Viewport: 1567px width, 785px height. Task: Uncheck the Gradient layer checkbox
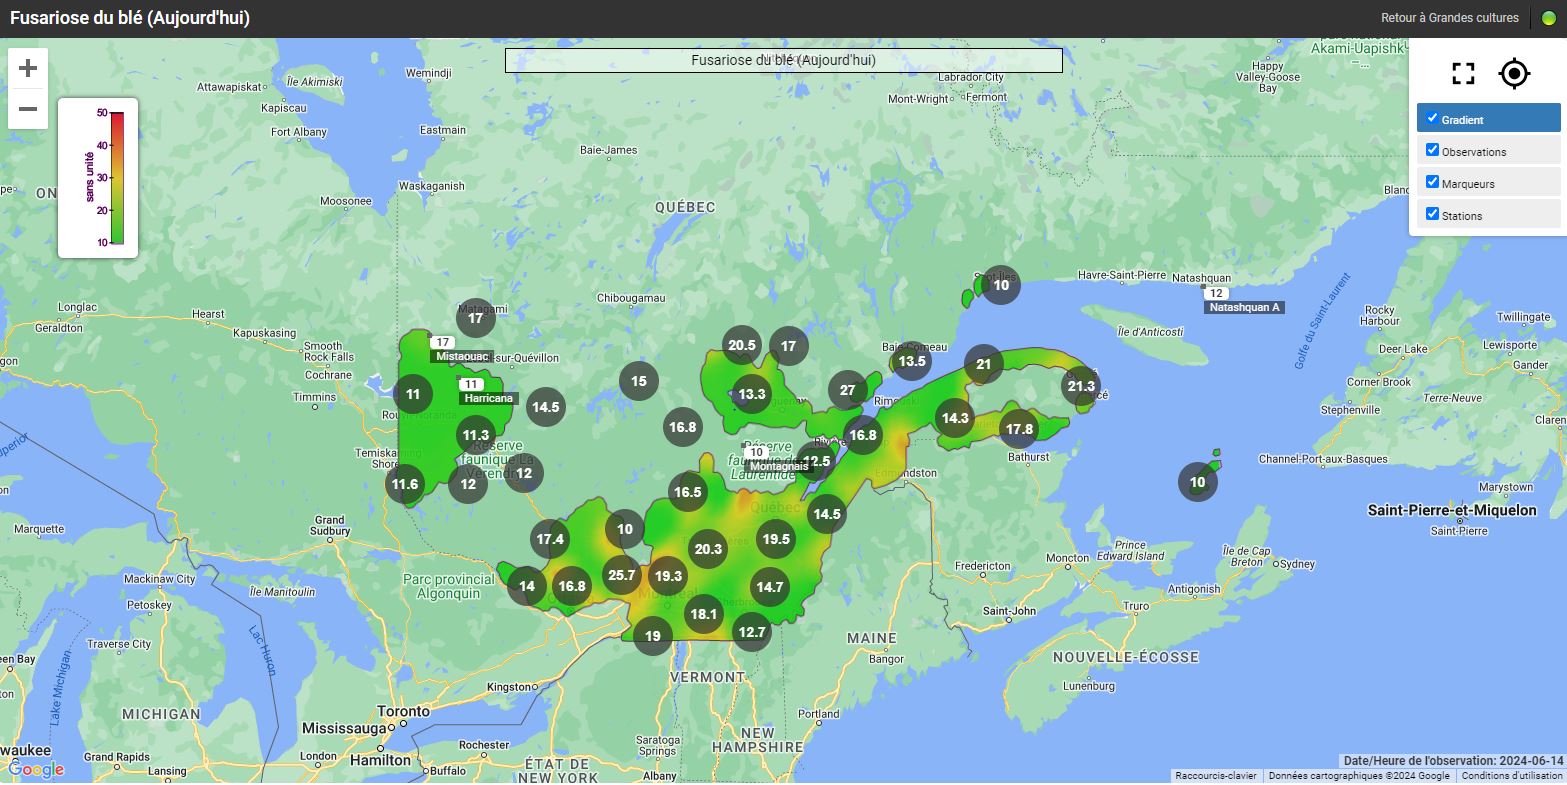tap(1432, 118)
